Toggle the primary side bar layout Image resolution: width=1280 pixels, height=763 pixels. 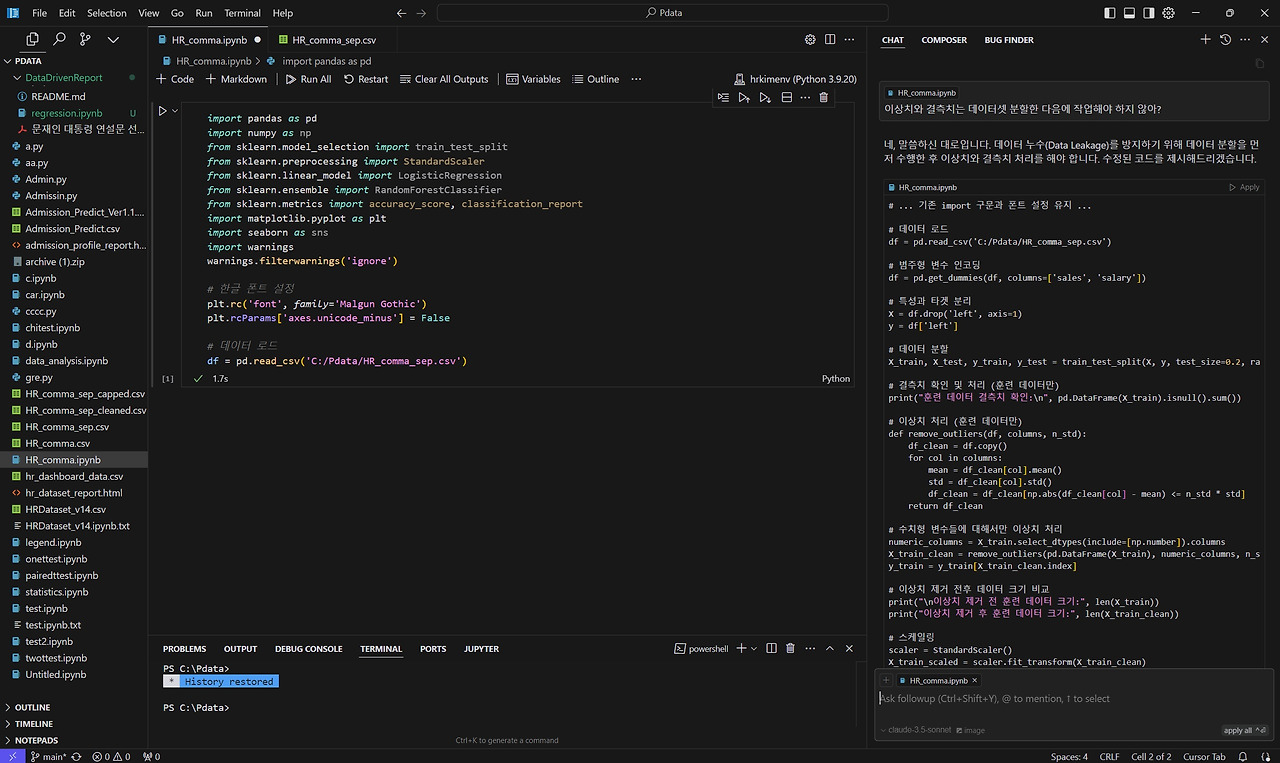point(1110,13)
